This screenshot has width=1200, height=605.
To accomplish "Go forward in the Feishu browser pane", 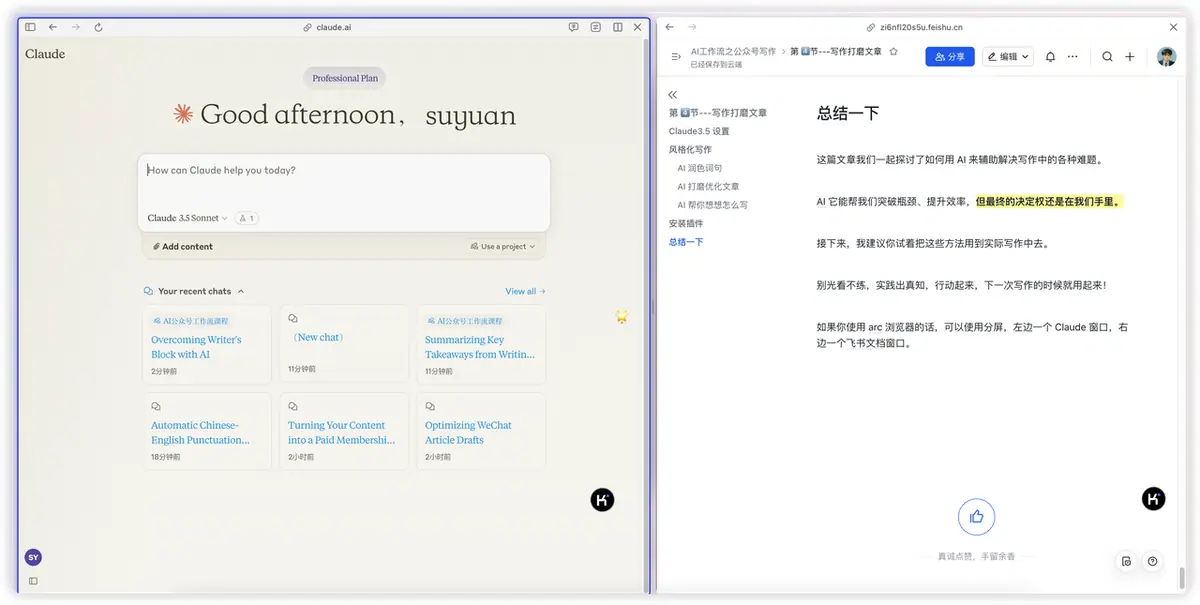I will pyautogui.click(x=691, y=27).
